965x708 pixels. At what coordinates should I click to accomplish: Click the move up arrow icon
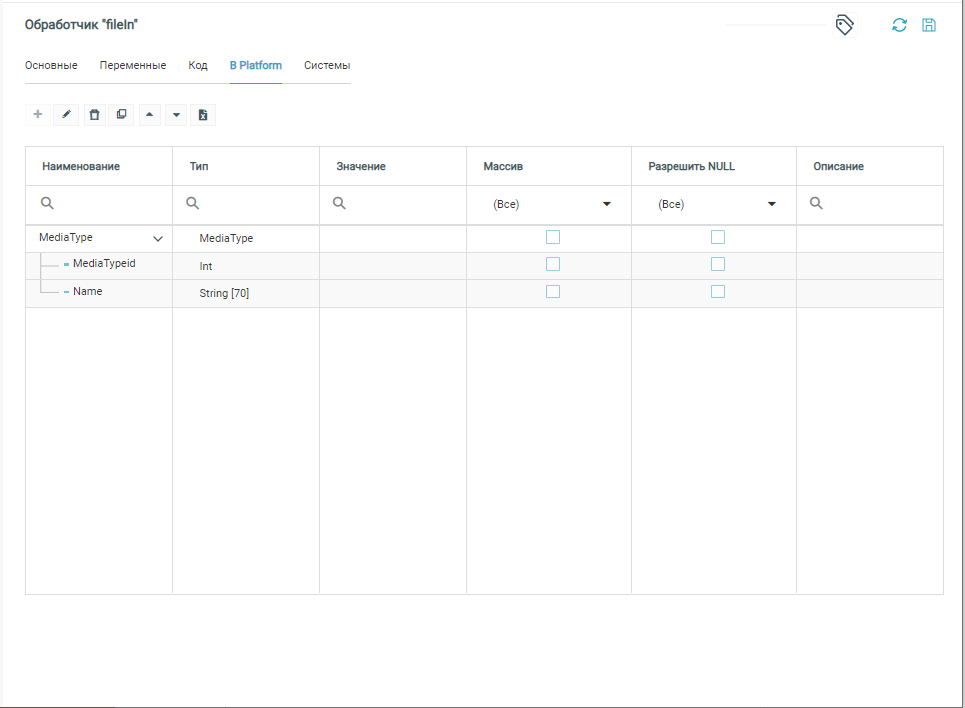(x=149, y=115)
